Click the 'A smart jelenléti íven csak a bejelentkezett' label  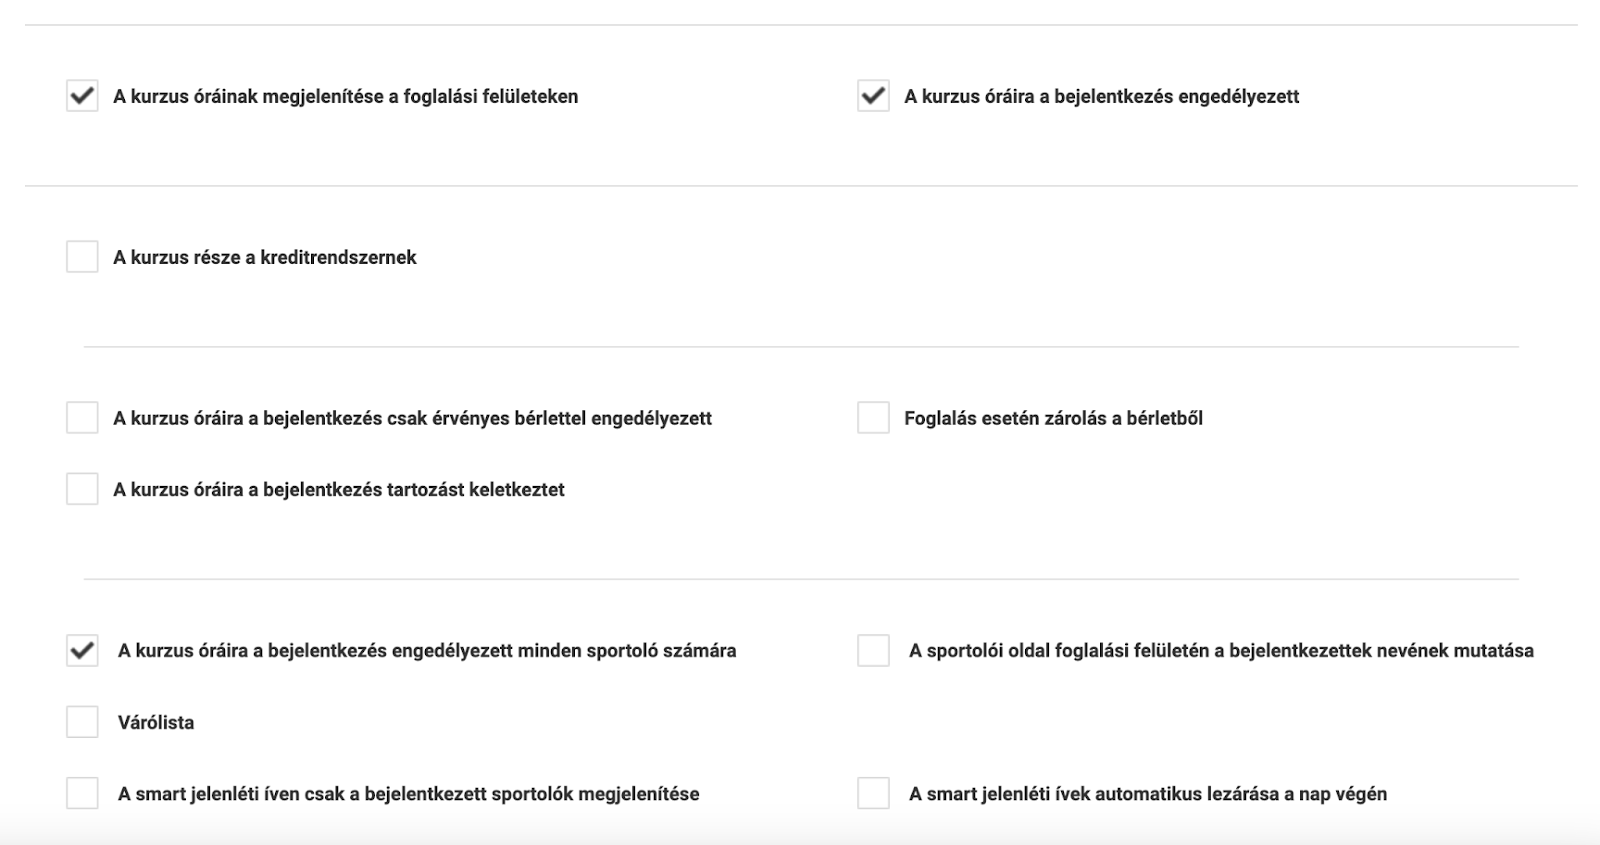[409, 794]
